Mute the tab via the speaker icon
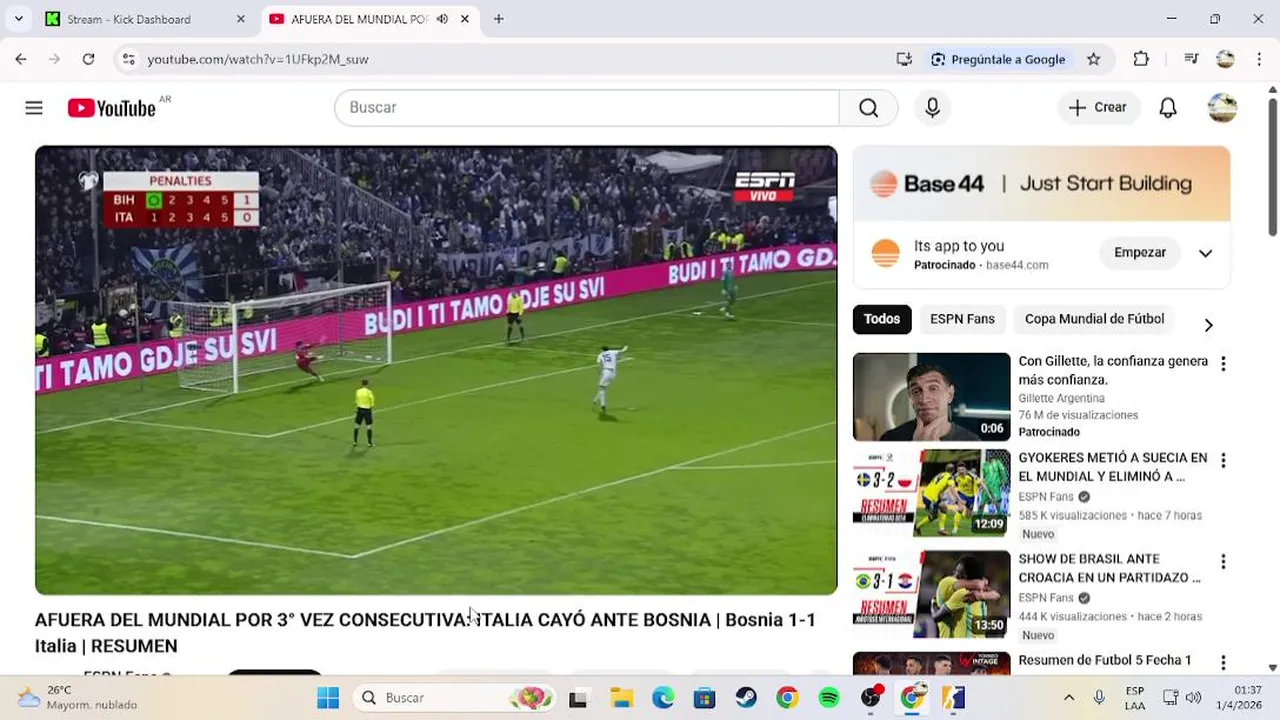This screenshot has width=1280, height=720. 442,19
